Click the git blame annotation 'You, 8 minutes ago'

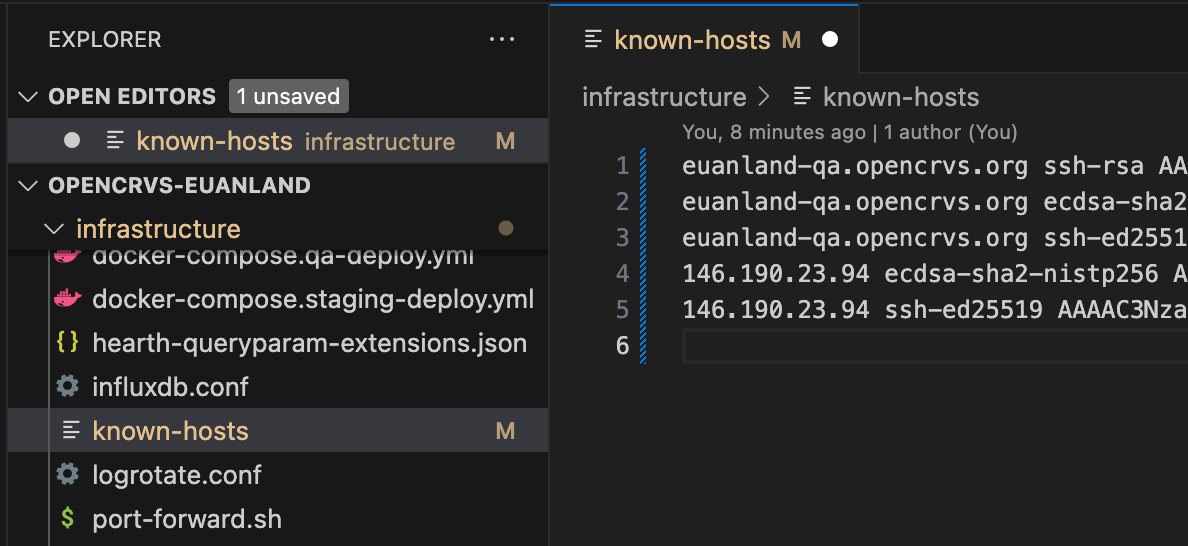(x=773, y=132)
